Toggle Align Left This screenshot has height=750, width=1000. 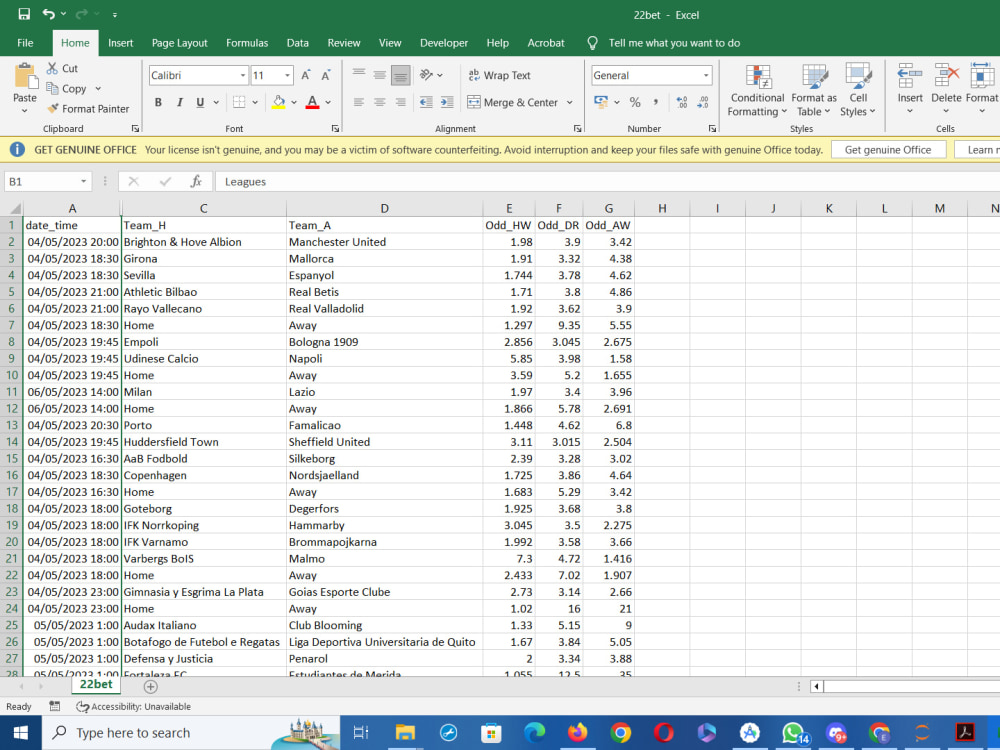[x=359, y=102]
